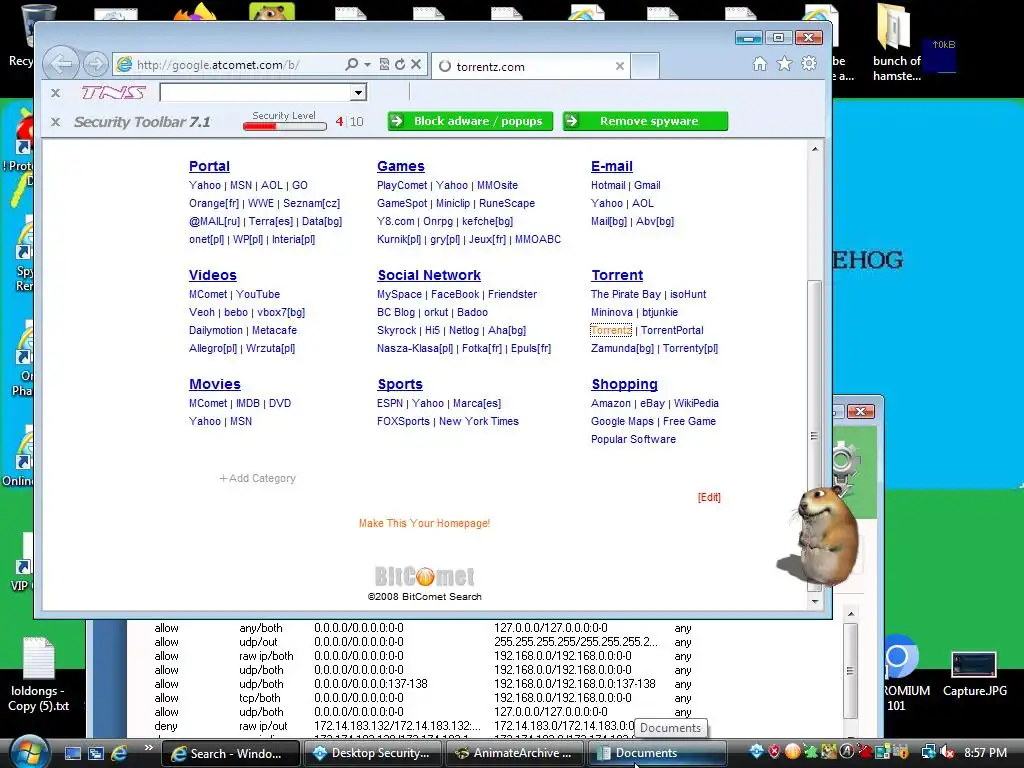Click the Amazon link under Shopping
The width and height of the screenshot is (1024, 768).
coord(611,404)
